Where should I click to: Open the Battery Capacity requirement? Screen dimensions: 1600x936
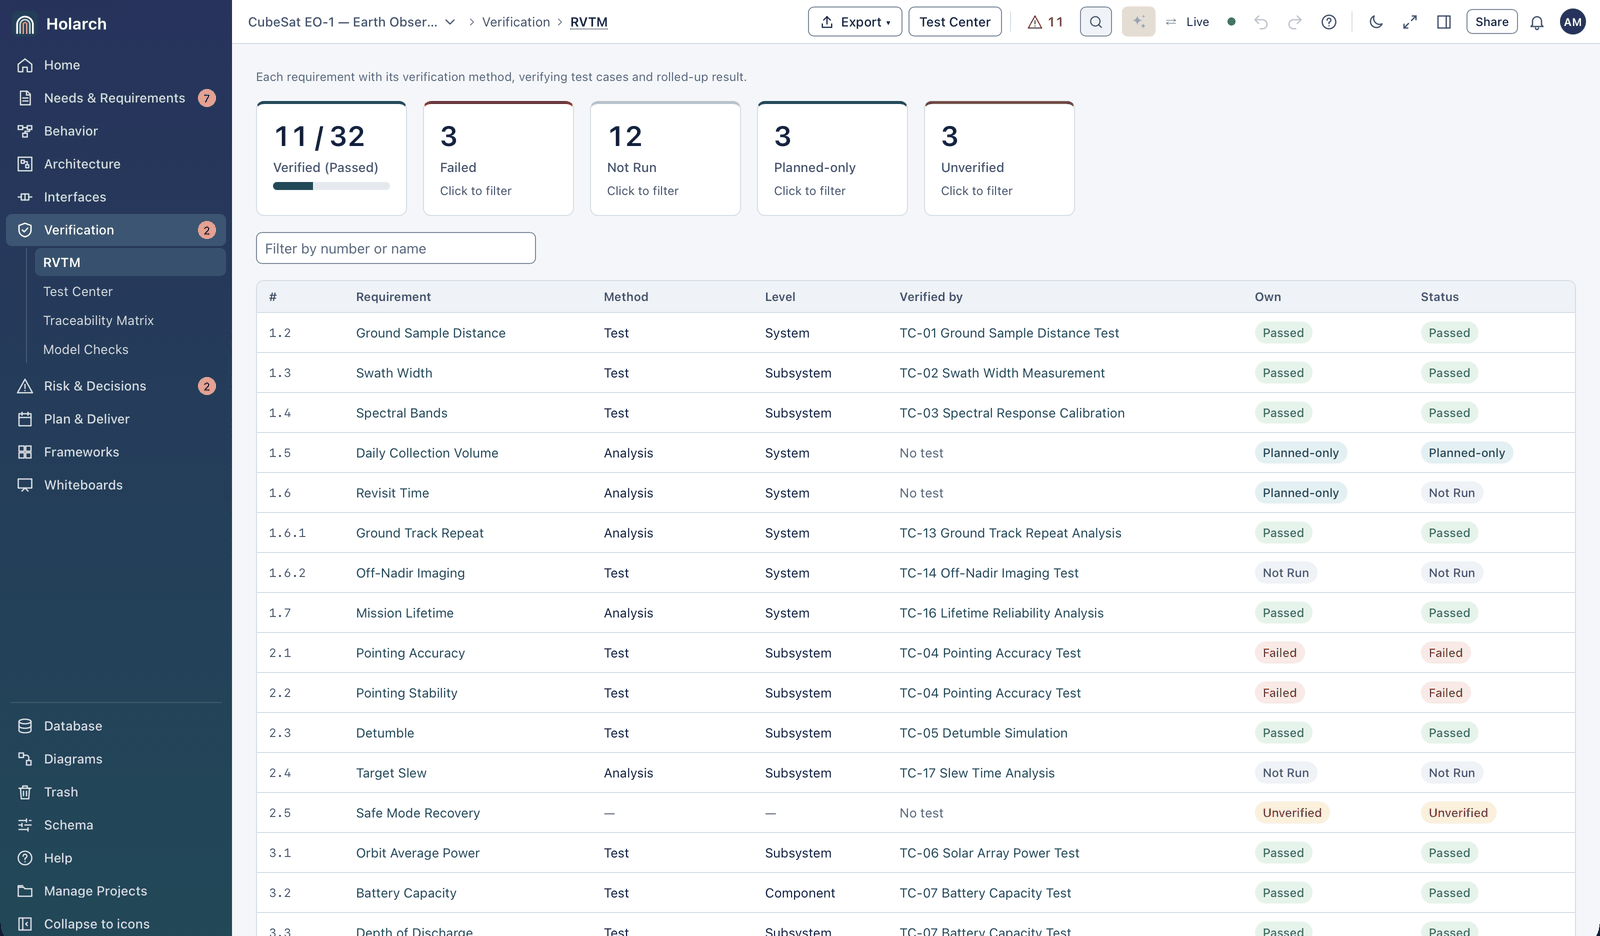pyautogui.click(x=406, y=893)
